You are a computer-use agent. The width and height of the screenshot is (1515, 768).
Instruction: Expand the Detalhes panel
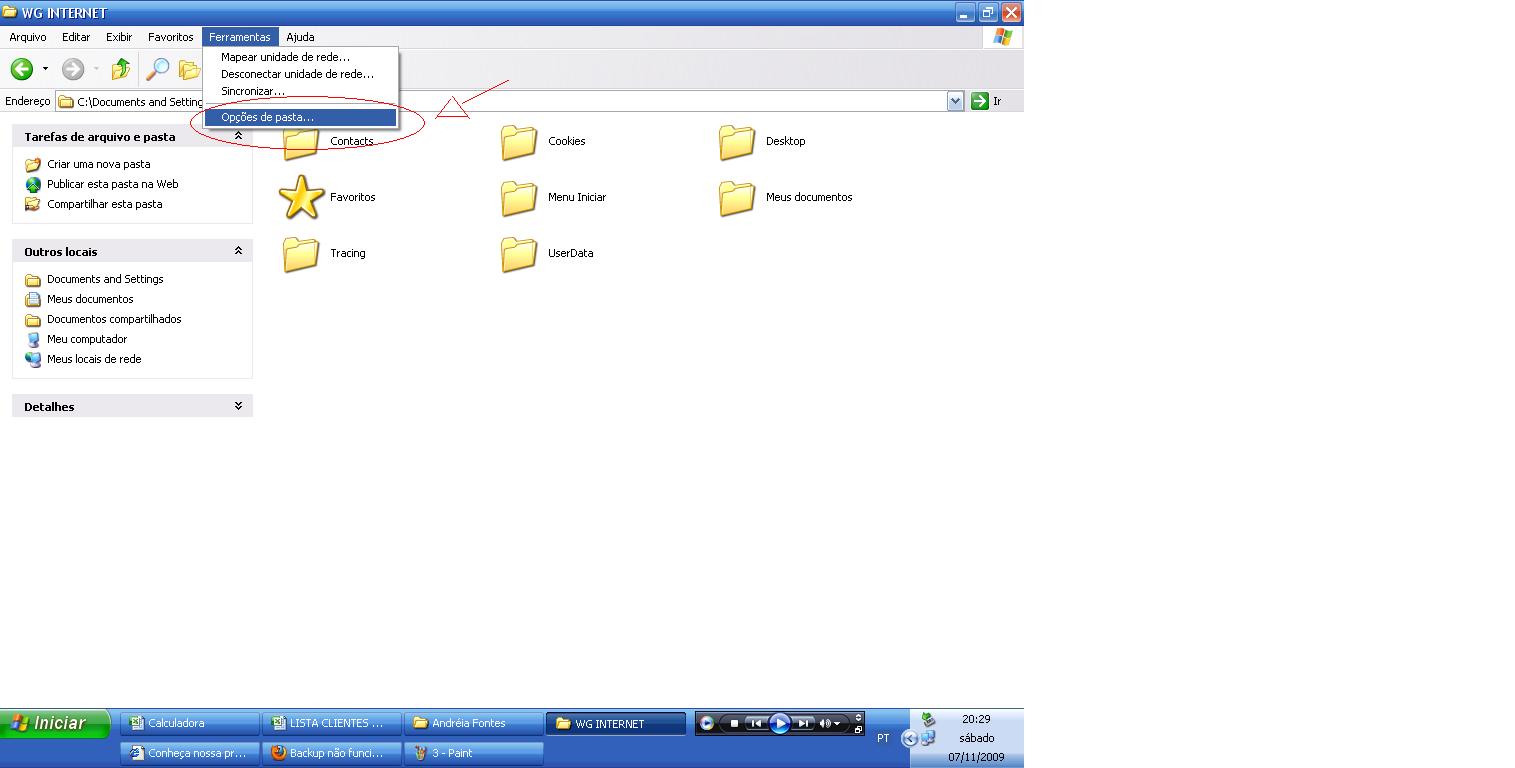[238, 406]
